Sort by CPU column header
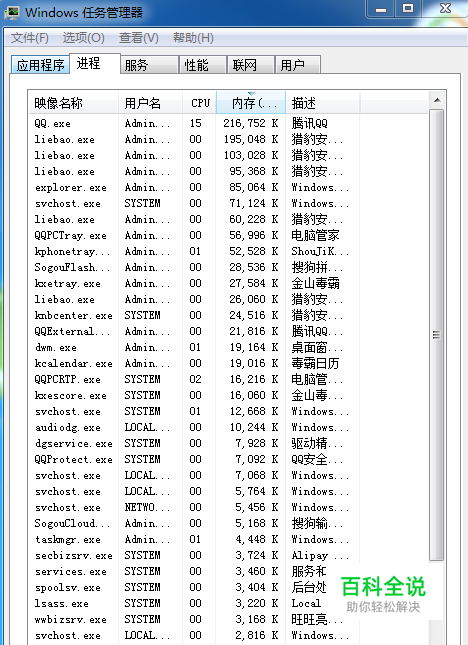The height and width of the screenshot is (645, 468). click(199, 102)
